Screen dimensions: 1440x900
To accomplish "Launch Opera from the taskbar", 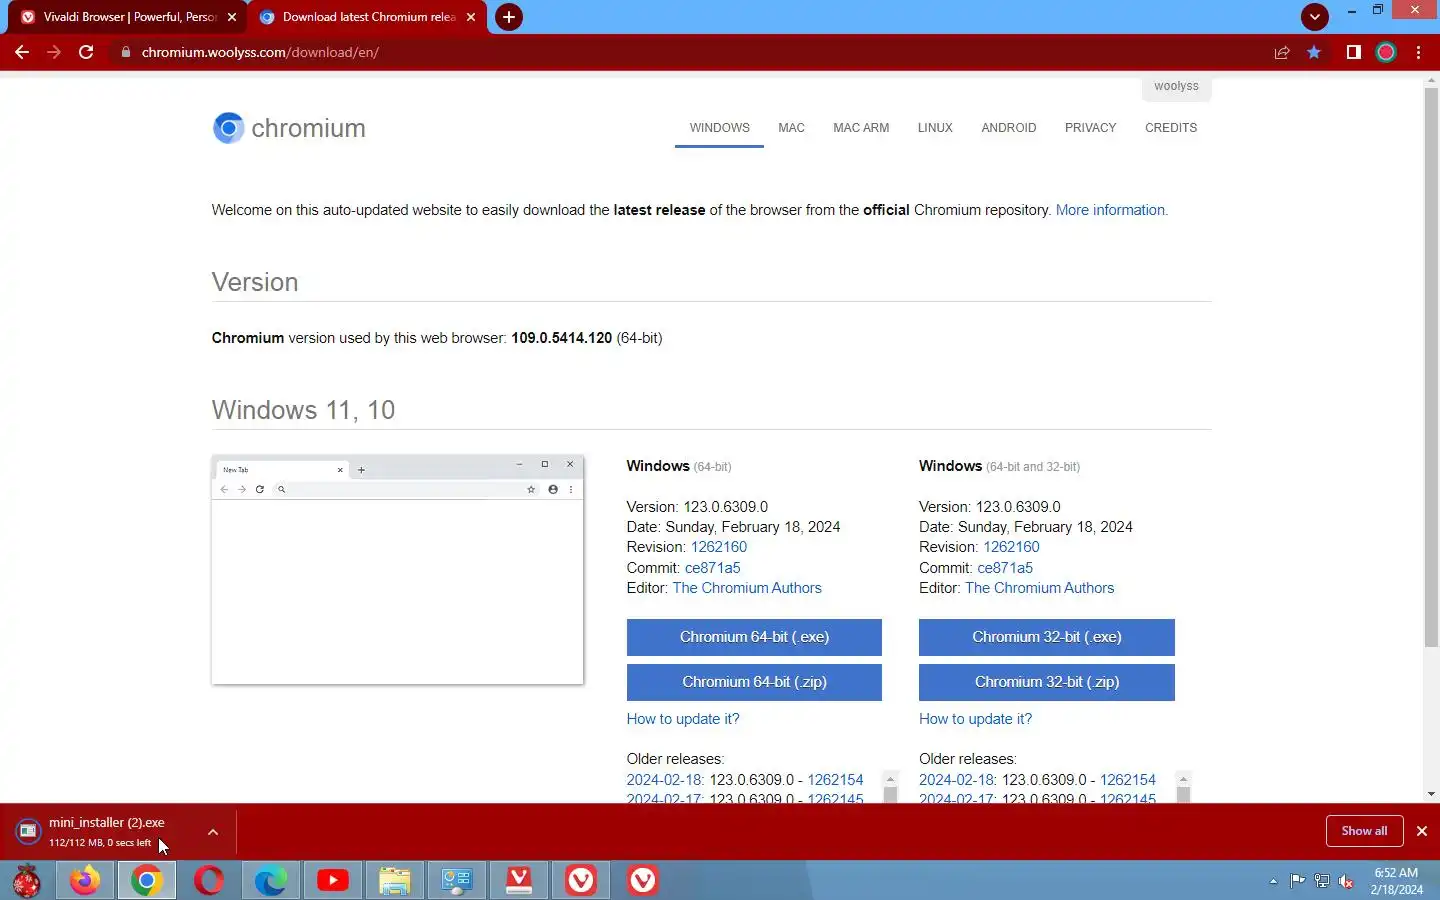I will pos(209,880).
